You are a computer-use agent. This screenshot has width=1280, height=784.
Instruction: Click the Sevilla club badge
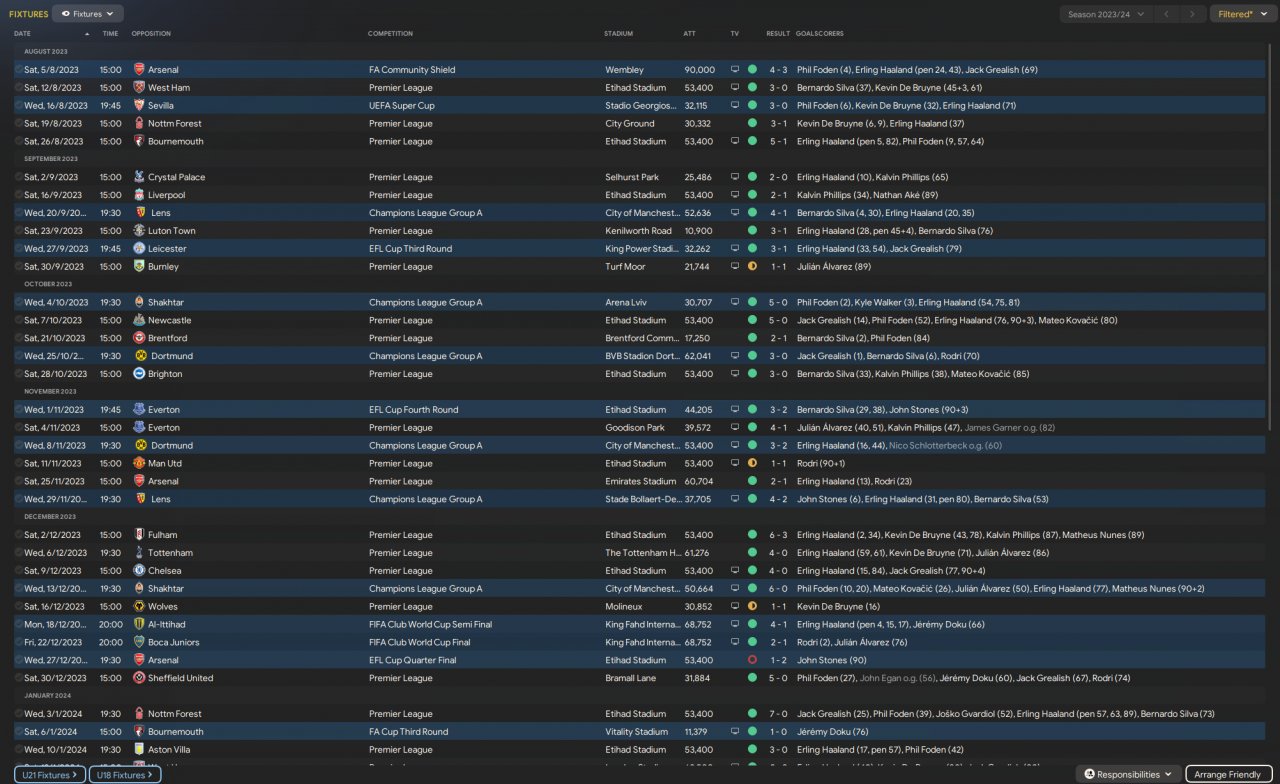click(x=138, y=106)
